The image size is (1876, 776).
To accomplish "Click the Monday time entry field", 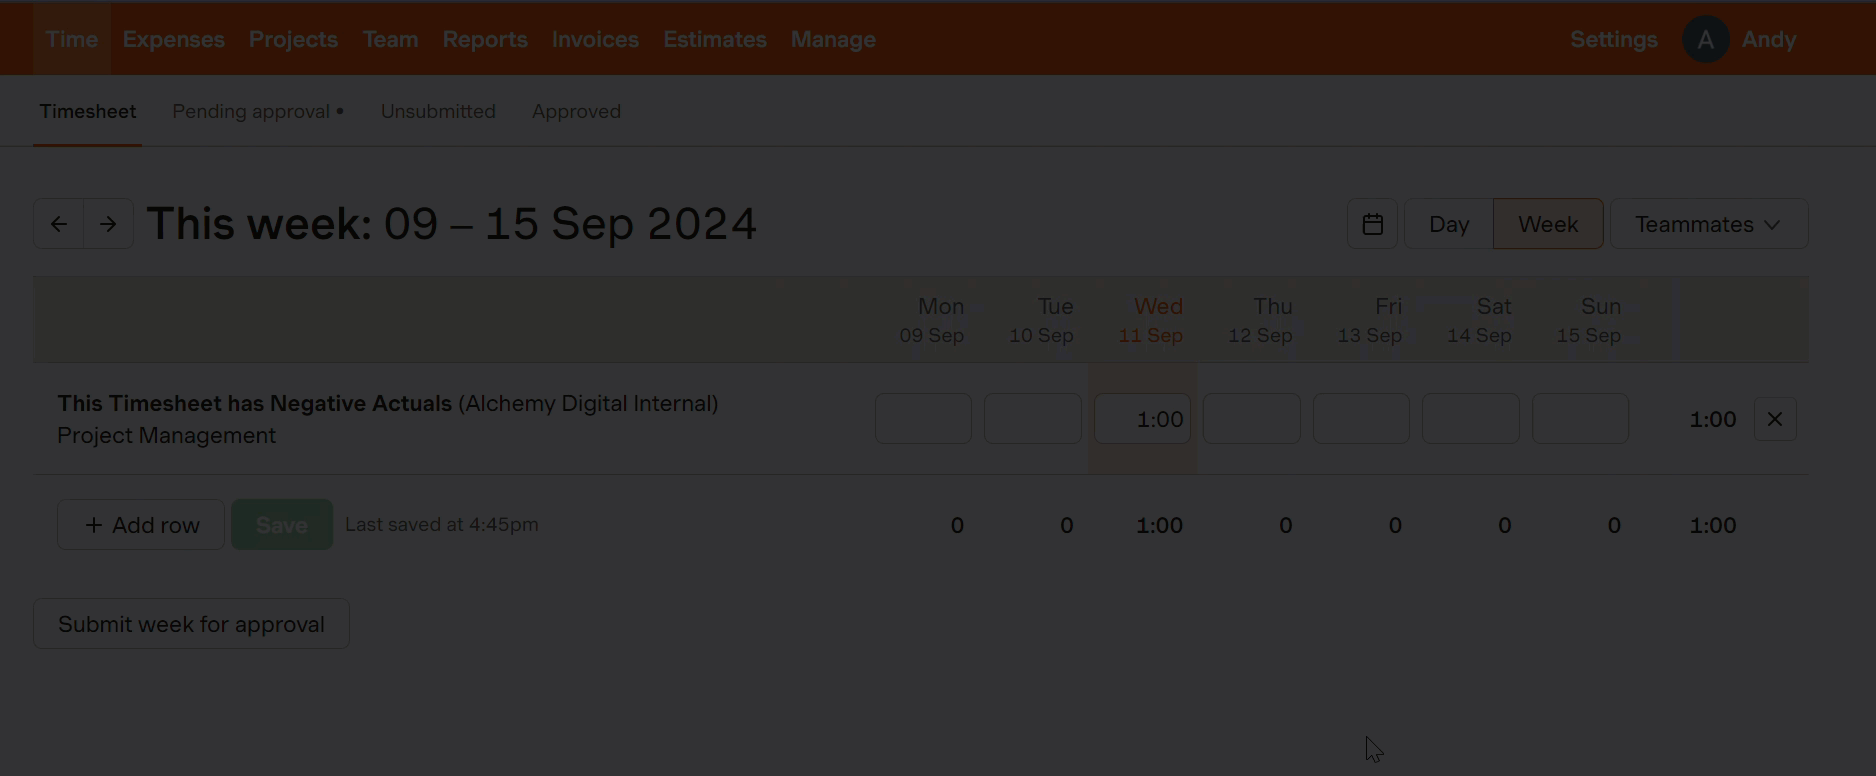I will pos(923,419).
